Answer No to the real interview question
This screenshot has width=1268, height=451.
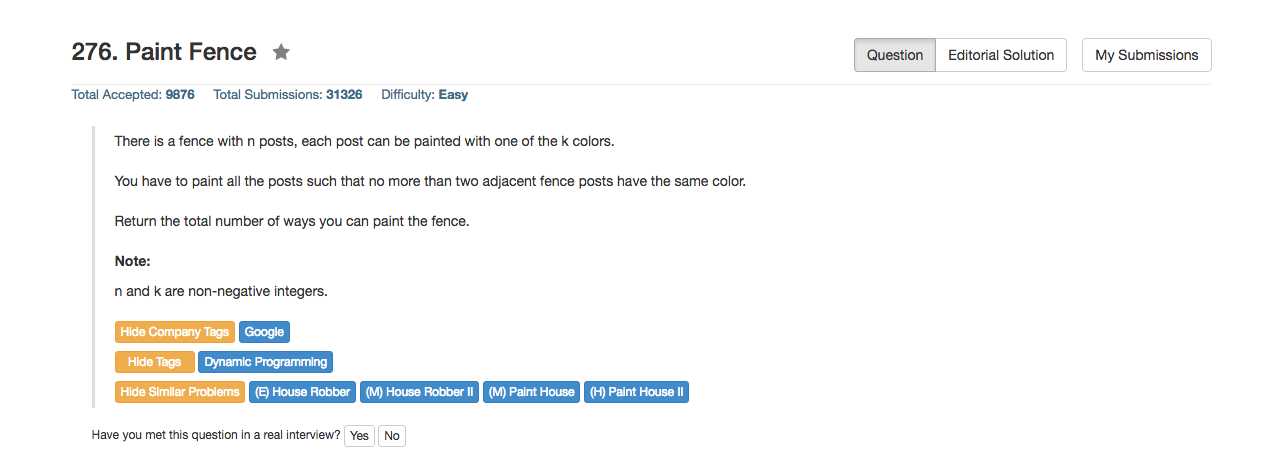click(392, 436)
